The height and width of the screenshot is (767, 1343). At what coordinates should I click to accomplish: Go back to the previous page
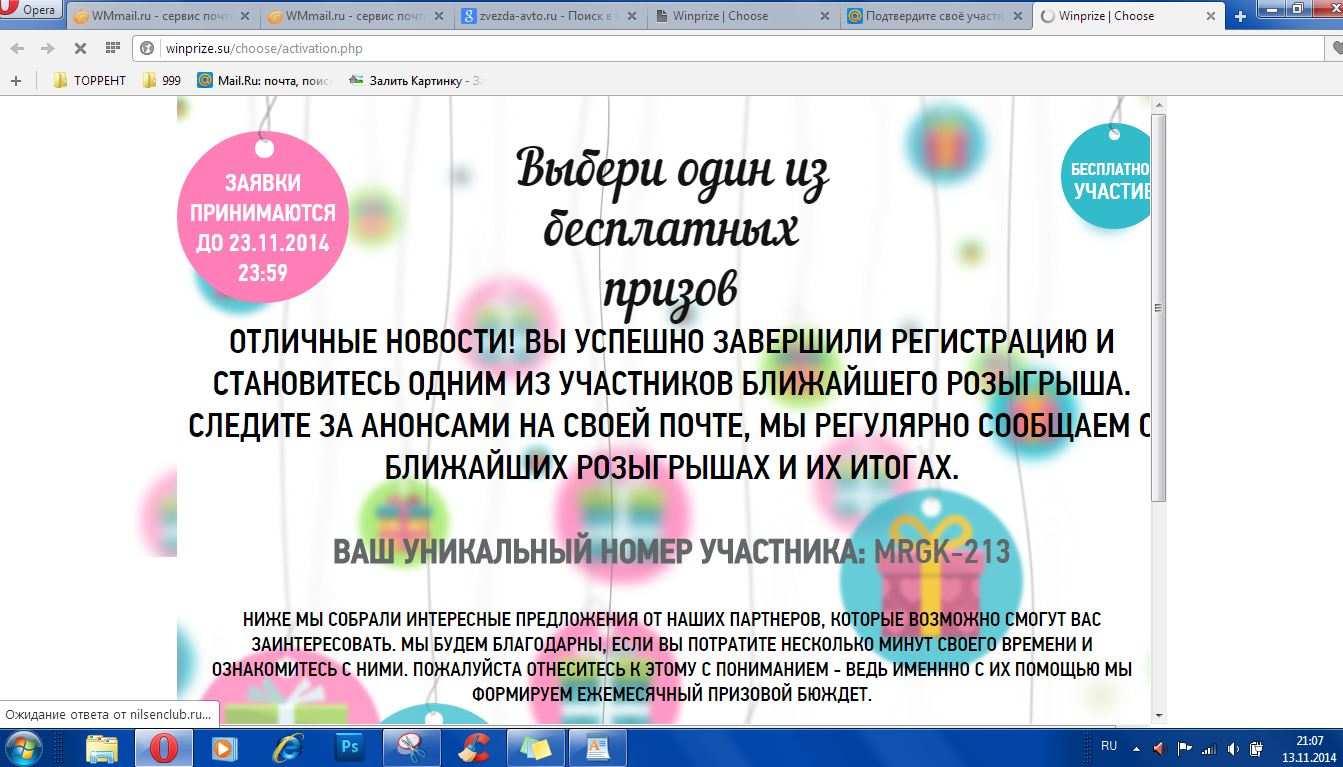[x=19, y=48]
